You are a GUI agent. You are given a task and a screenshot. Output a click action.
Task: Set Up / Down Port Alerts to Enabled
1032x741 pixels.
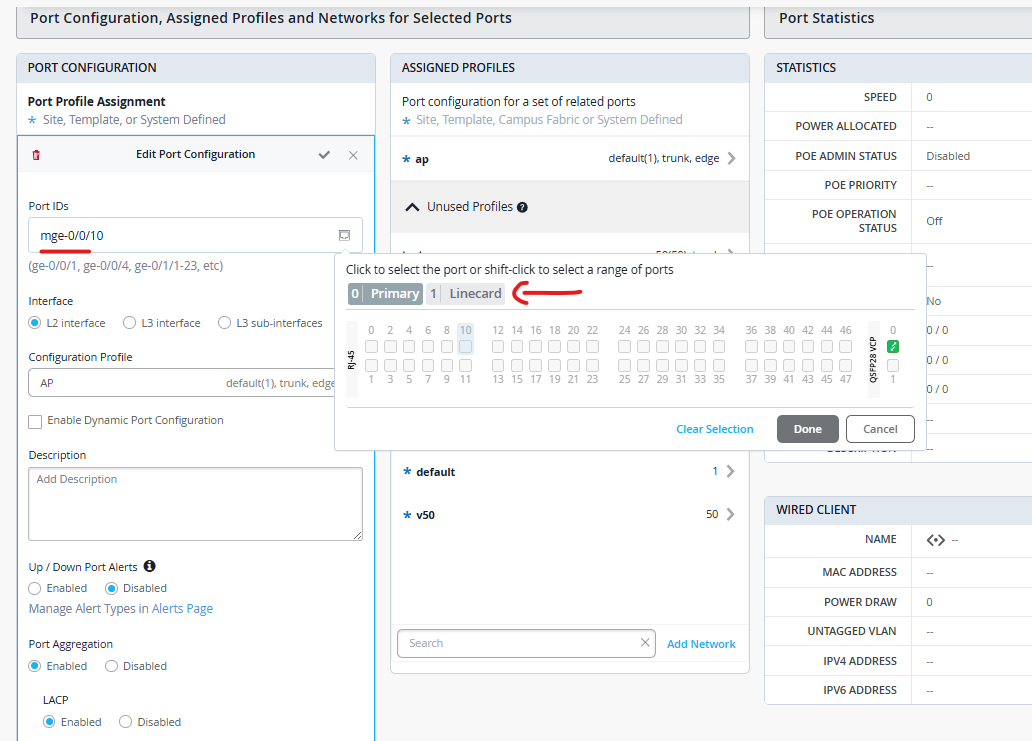click(35, 588)
